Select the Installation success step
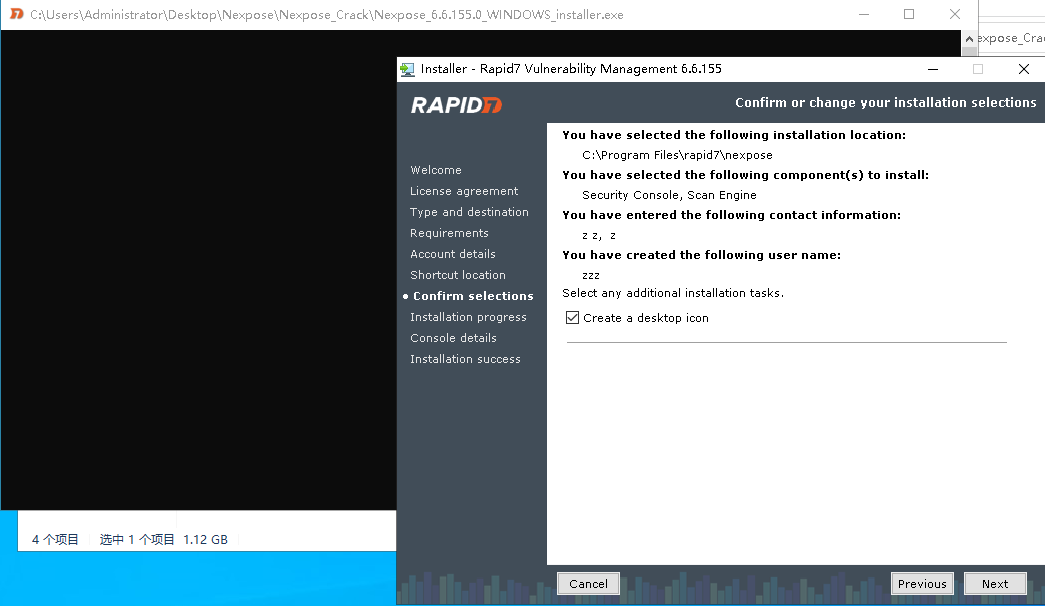 tap(465, 359)
